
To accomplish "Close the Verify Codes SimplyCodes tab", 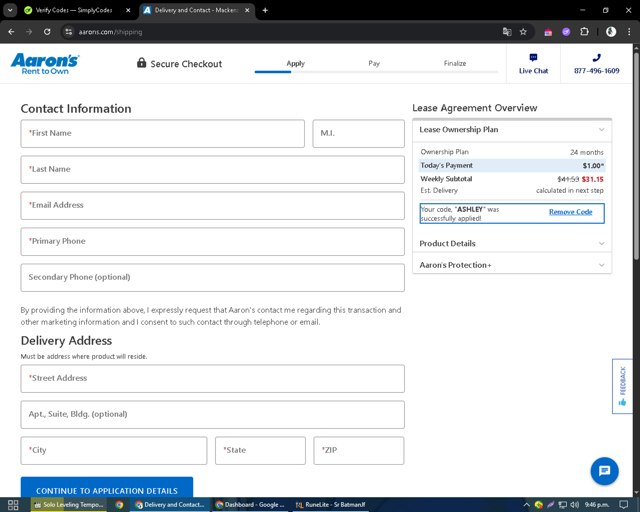I will [x=128, y=10].
